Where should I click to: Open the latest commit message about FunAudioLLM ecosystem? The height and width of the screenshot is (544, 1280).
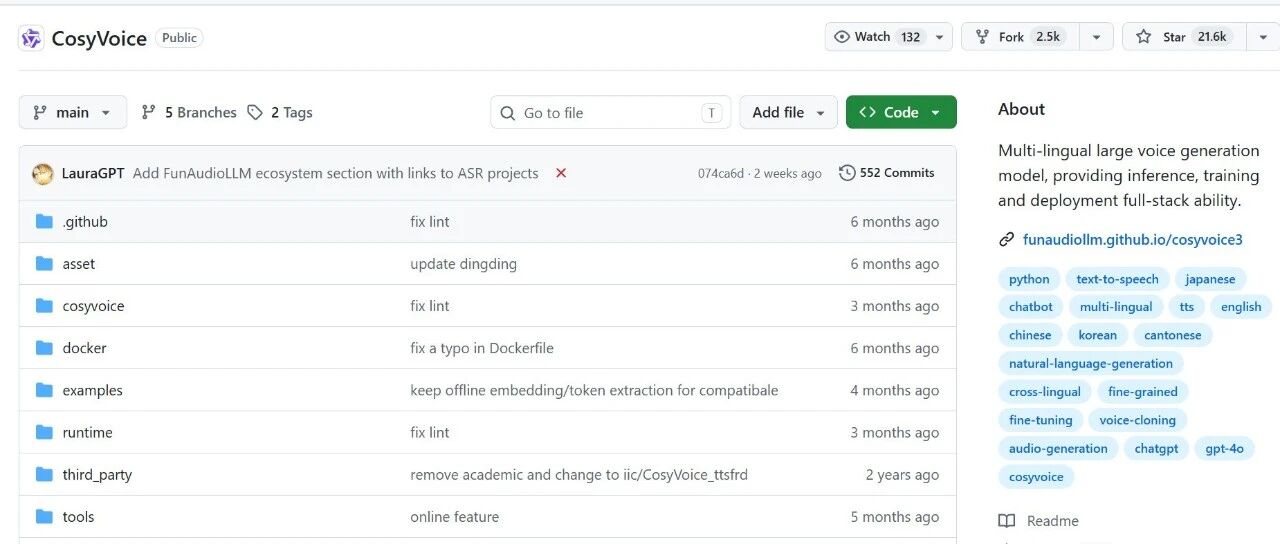[335, 173]
